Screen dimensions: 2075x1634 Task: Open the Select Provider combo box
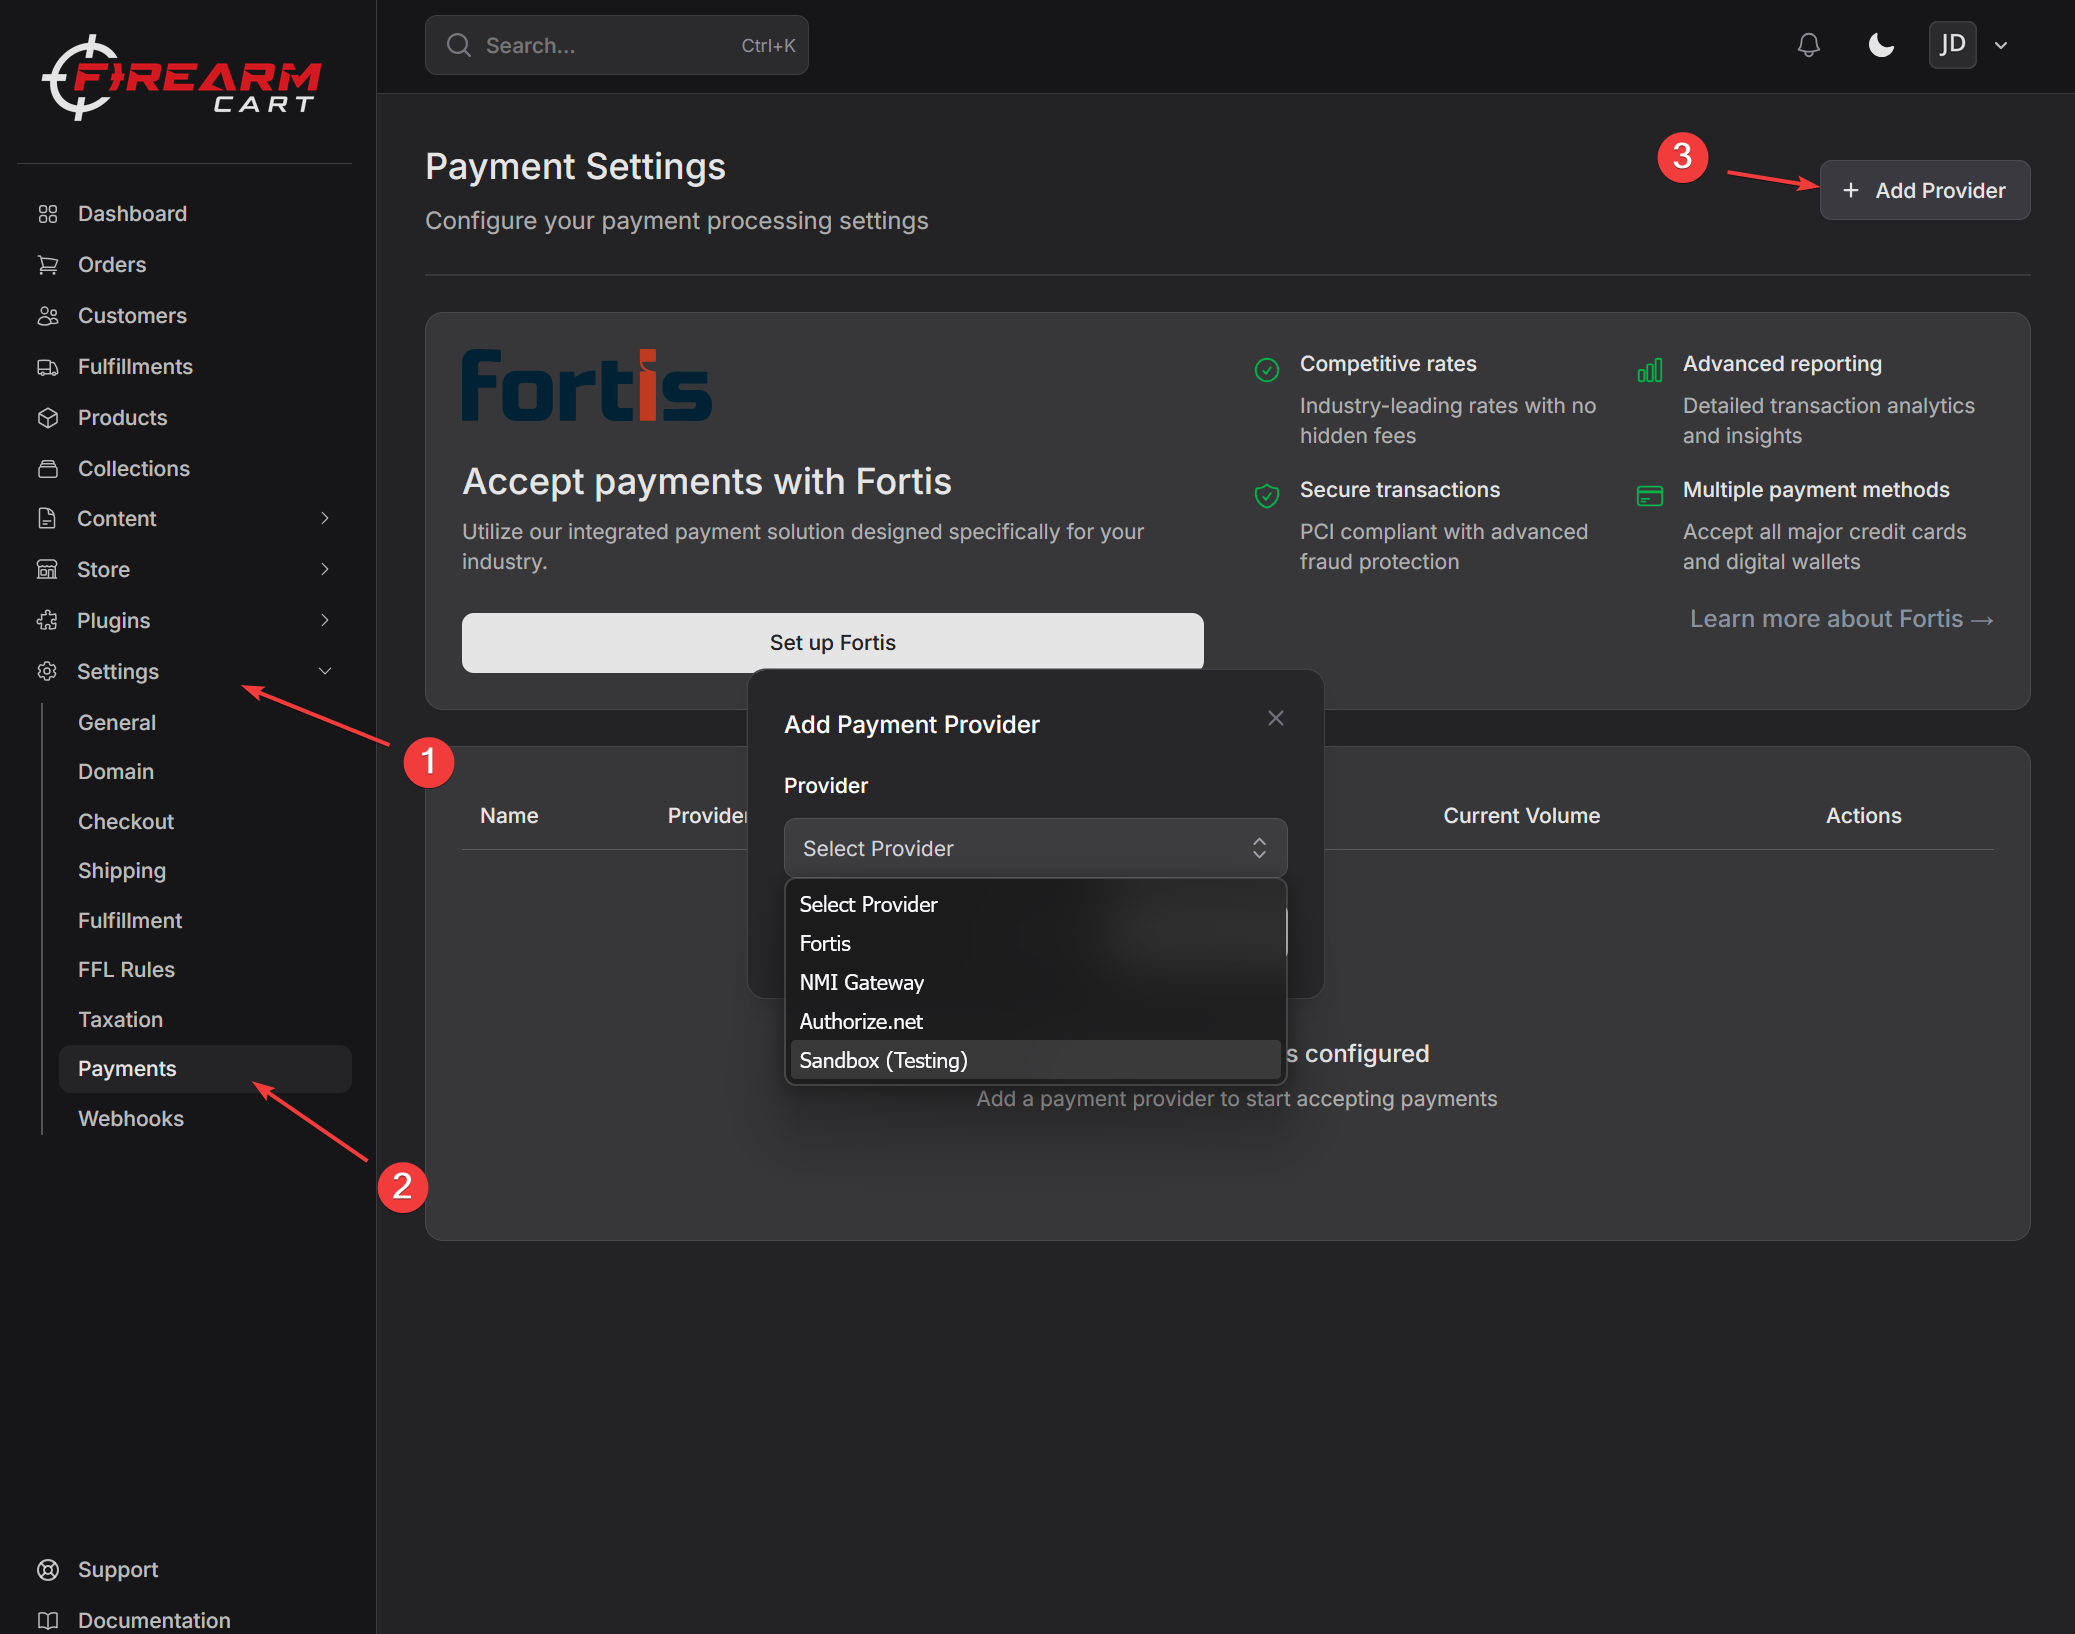[x=1035, y=848]
